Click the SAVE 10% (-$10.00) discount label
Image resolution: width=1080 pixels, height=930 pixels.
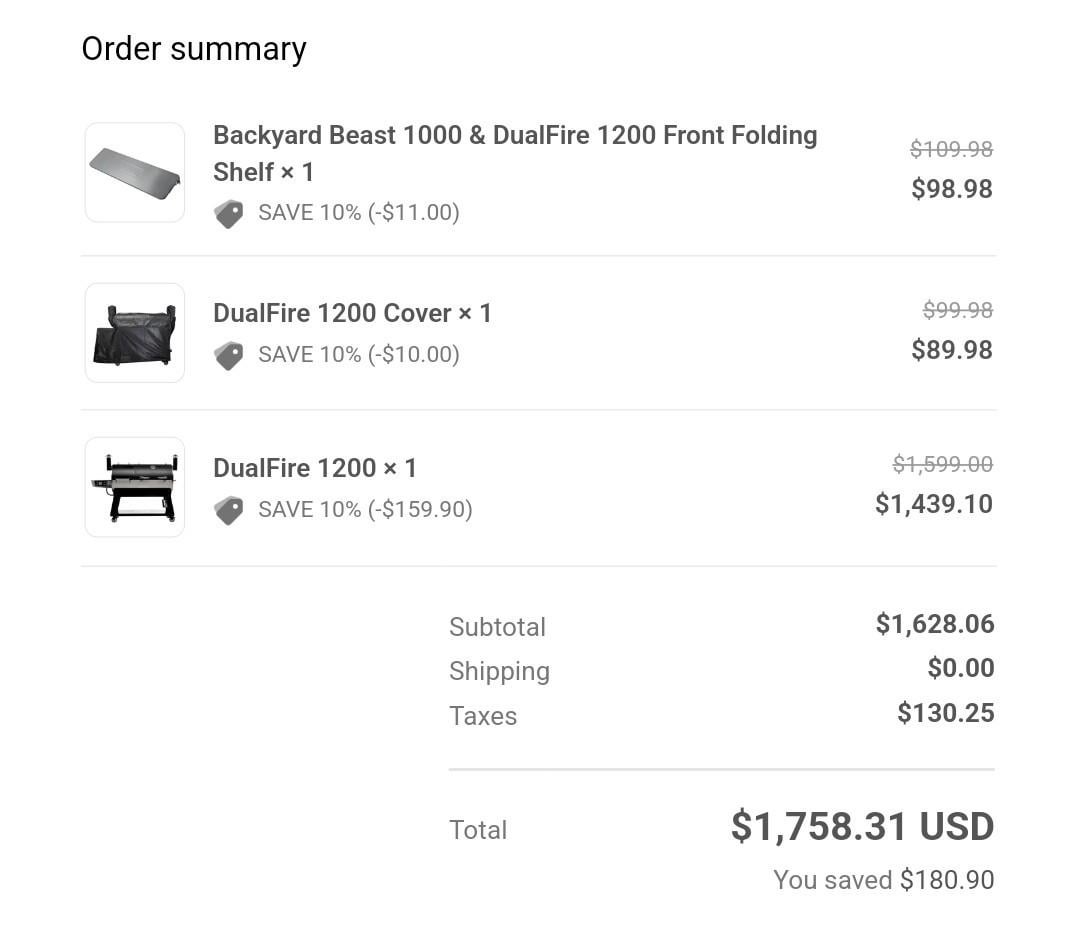coord(359,354)
